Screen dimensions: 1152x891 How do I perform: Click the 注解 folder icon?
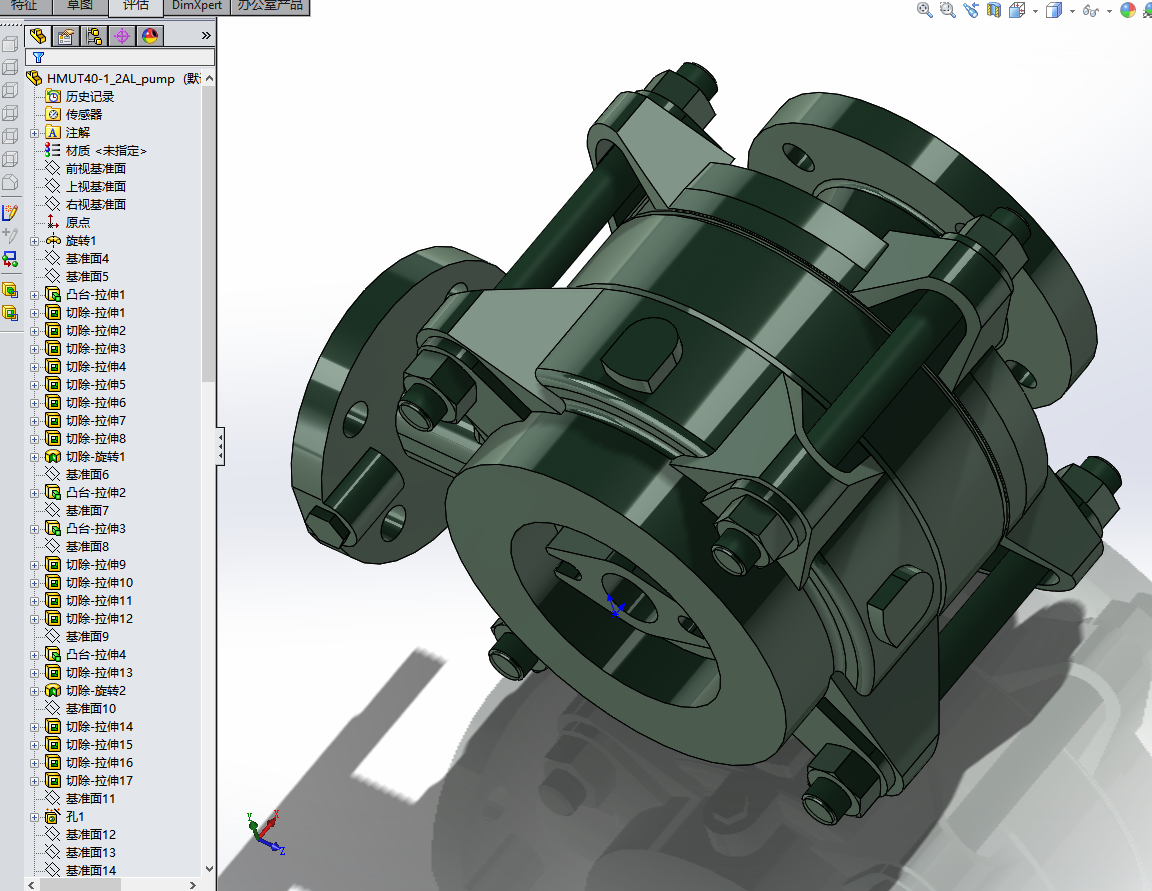pos(53,132)
